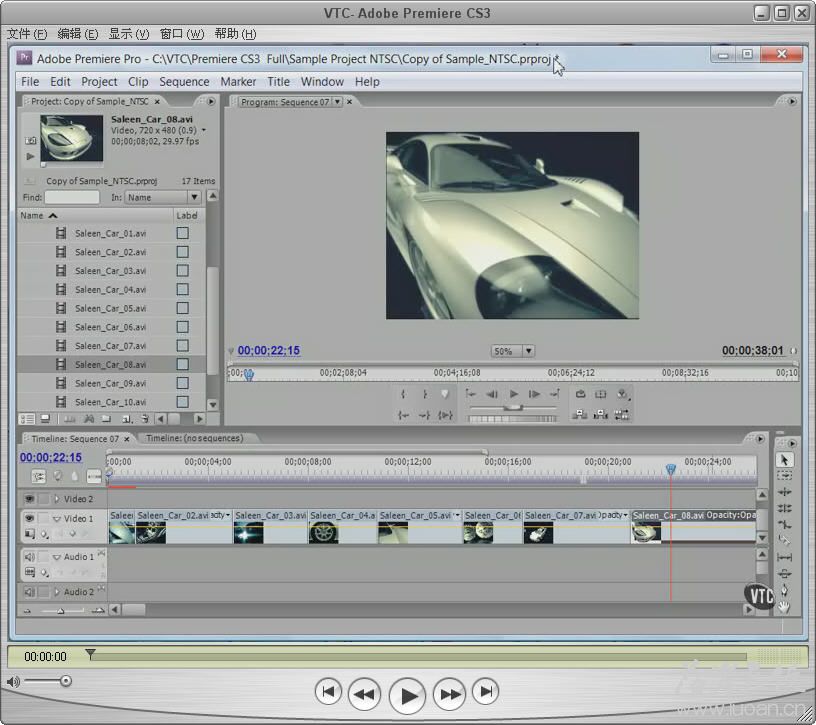Click the Trim monitor button

[621, 414]
